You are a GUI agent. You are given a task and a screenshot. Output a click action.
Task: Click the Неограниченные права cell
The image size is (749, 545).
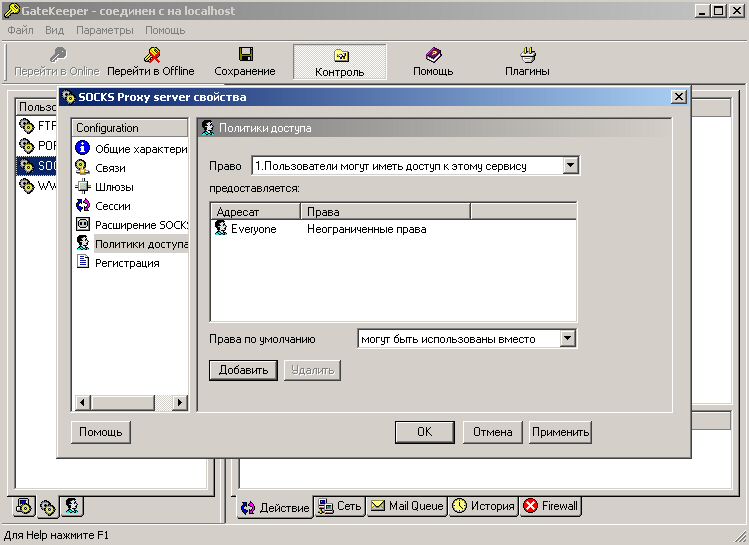point(366,229)
